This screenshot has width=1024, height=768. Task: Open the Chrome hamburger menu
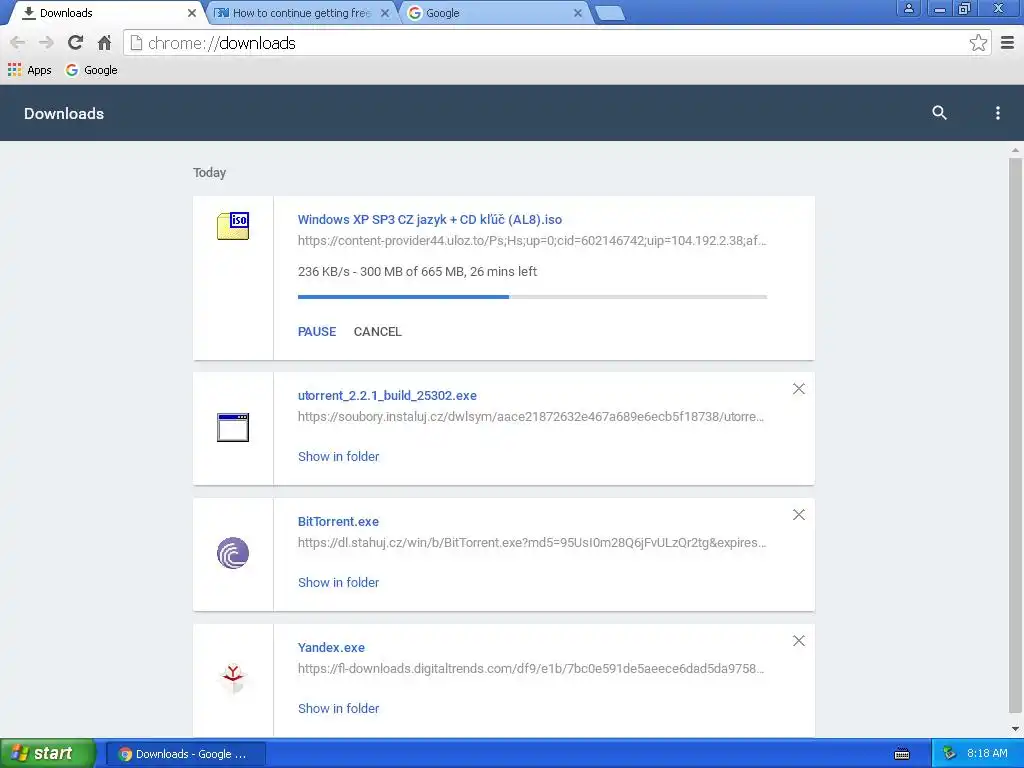(x=1007, y=43)
